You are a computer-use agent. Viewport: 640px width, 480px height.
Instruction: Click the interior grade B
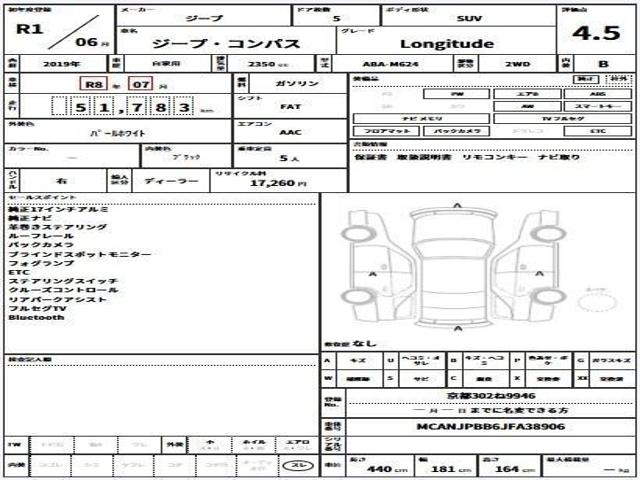pos(603,64)
